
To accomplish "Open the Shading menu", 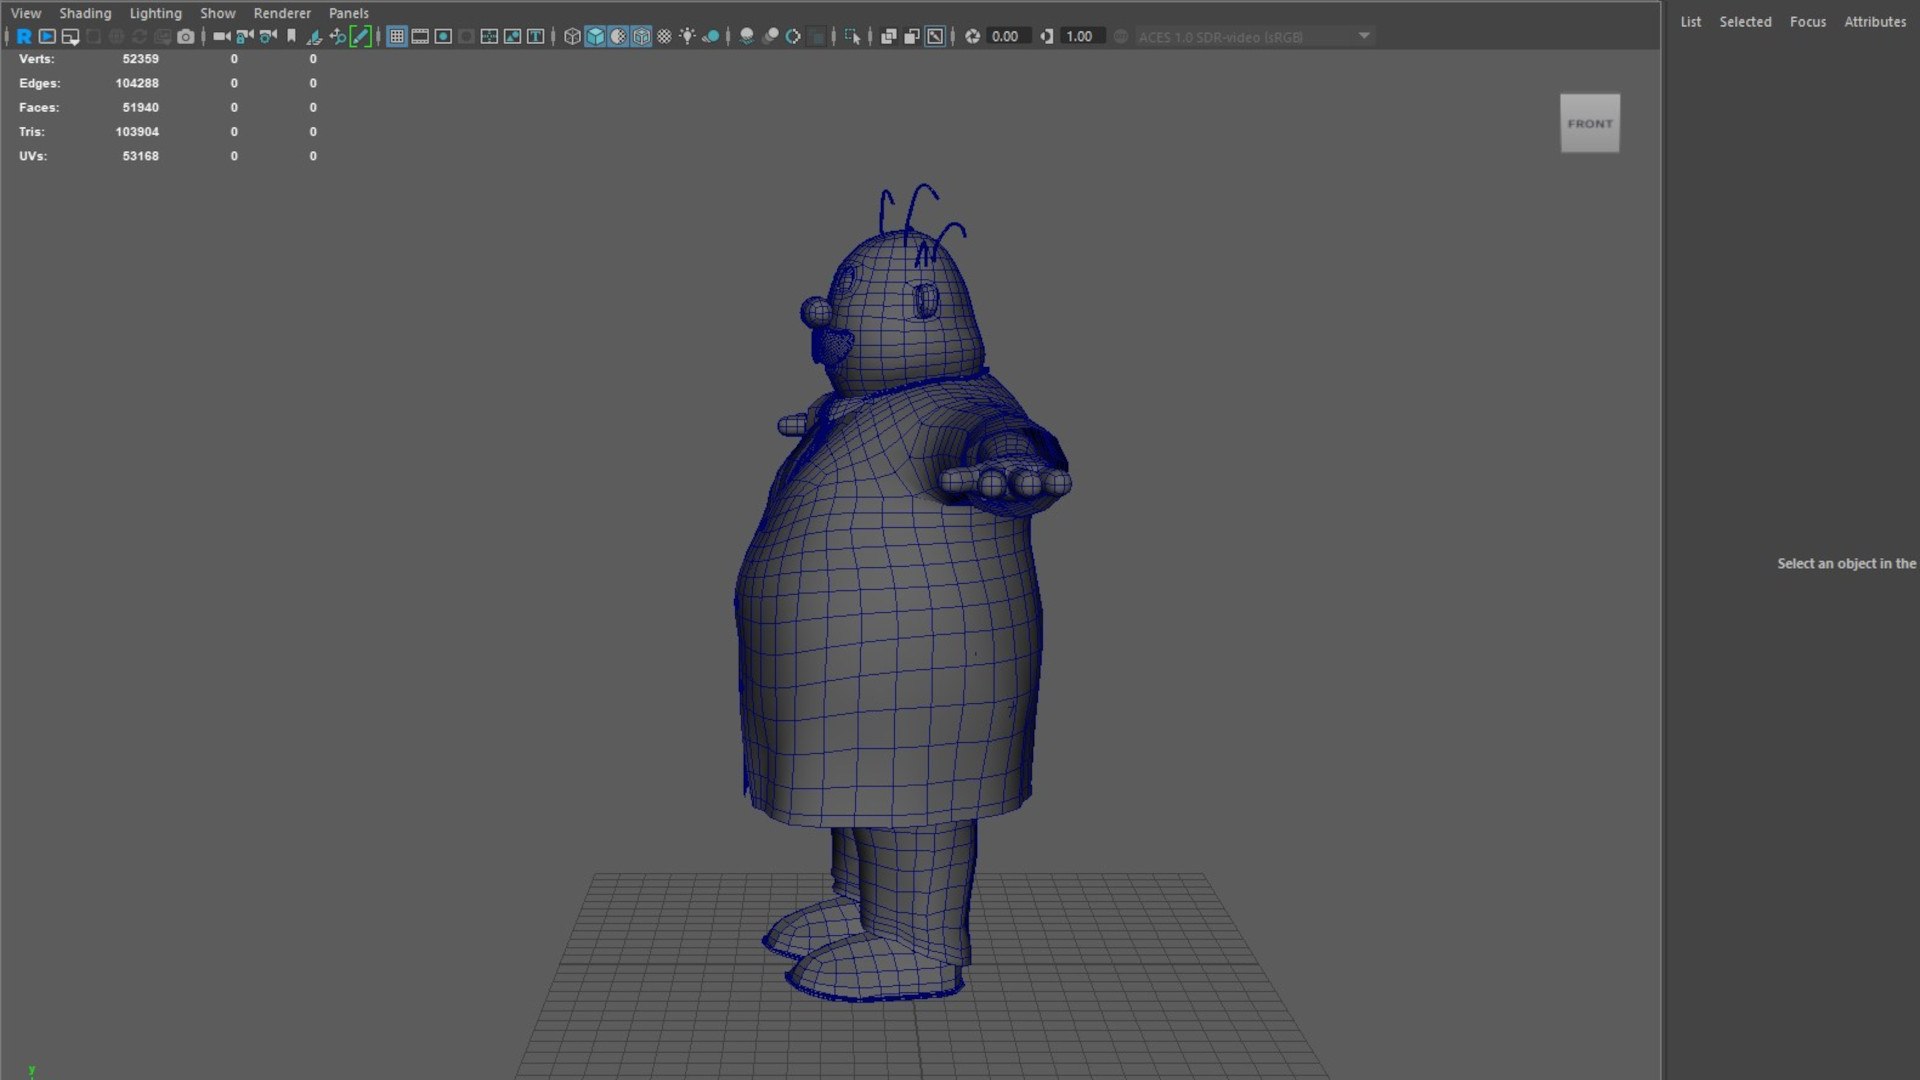I will tap(84, 12).
